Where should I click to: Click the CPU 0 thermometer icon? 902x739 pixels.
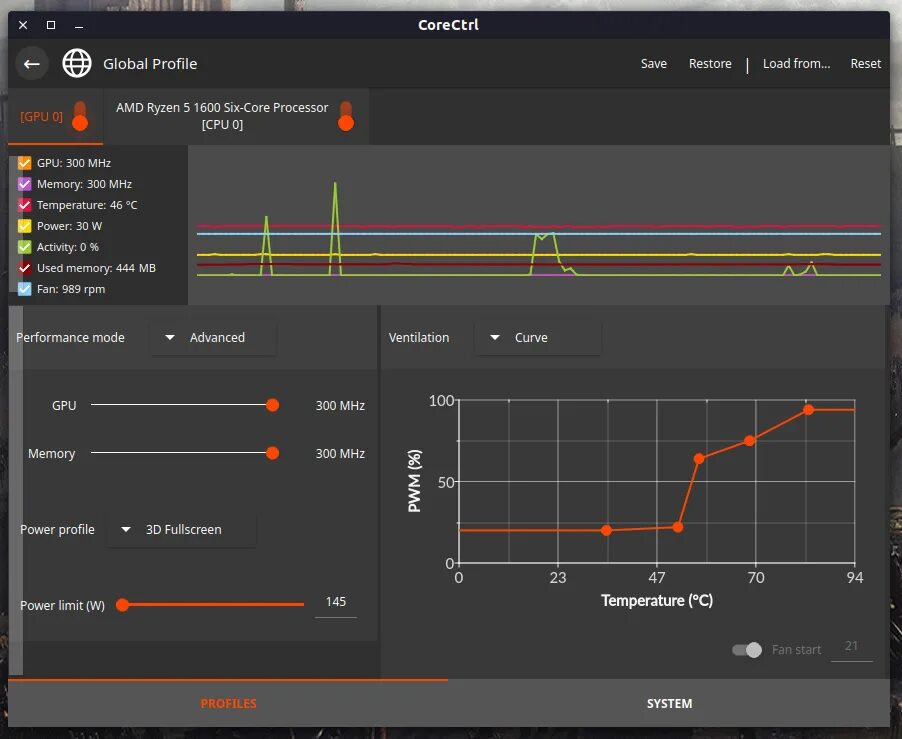(x=346, y=116)
